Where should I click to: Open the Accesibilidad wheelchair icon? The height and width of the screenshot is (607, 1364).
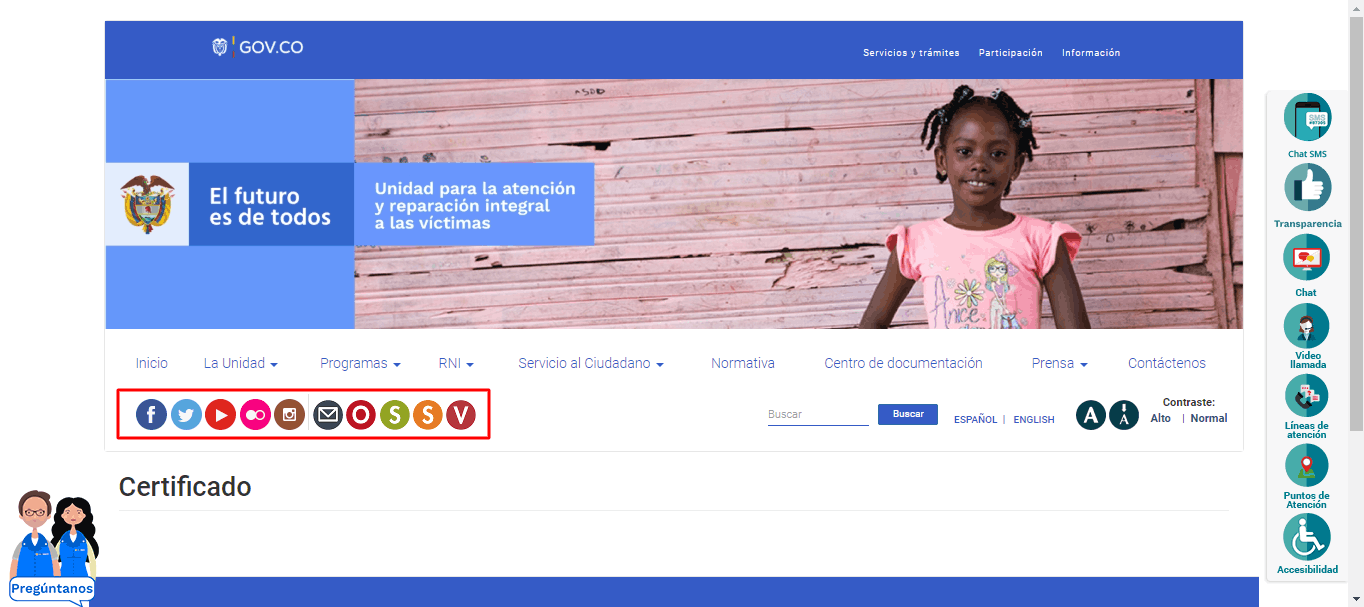tap(1306, 537)
